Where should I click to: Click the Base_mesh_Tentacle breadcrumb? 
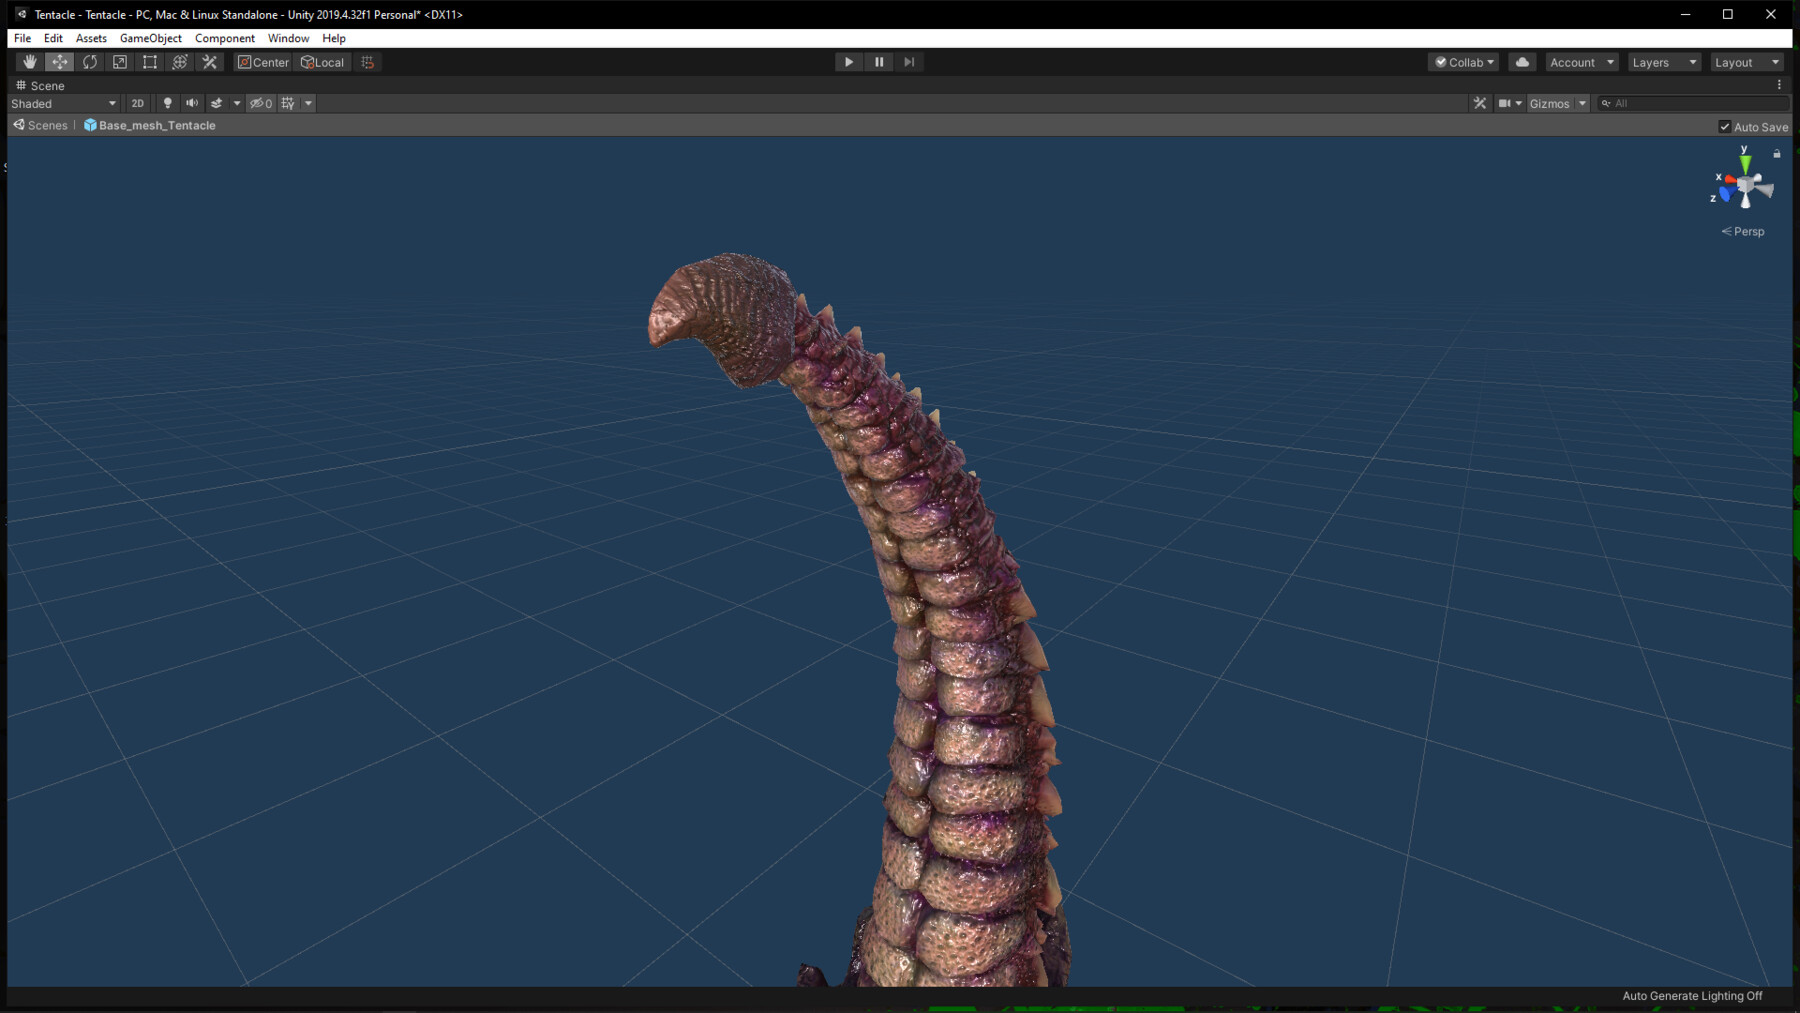point(157,125)
